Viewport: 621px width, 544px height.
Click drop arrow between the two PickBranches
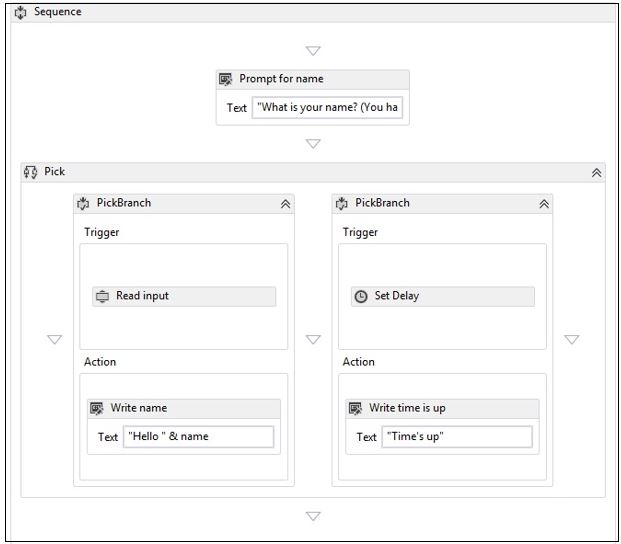point(313,340)
